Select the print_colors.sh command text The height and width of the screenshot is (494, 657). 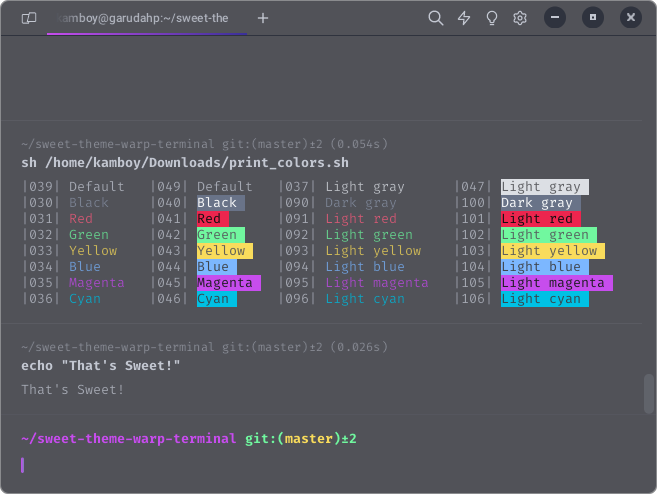click(185, 163)
